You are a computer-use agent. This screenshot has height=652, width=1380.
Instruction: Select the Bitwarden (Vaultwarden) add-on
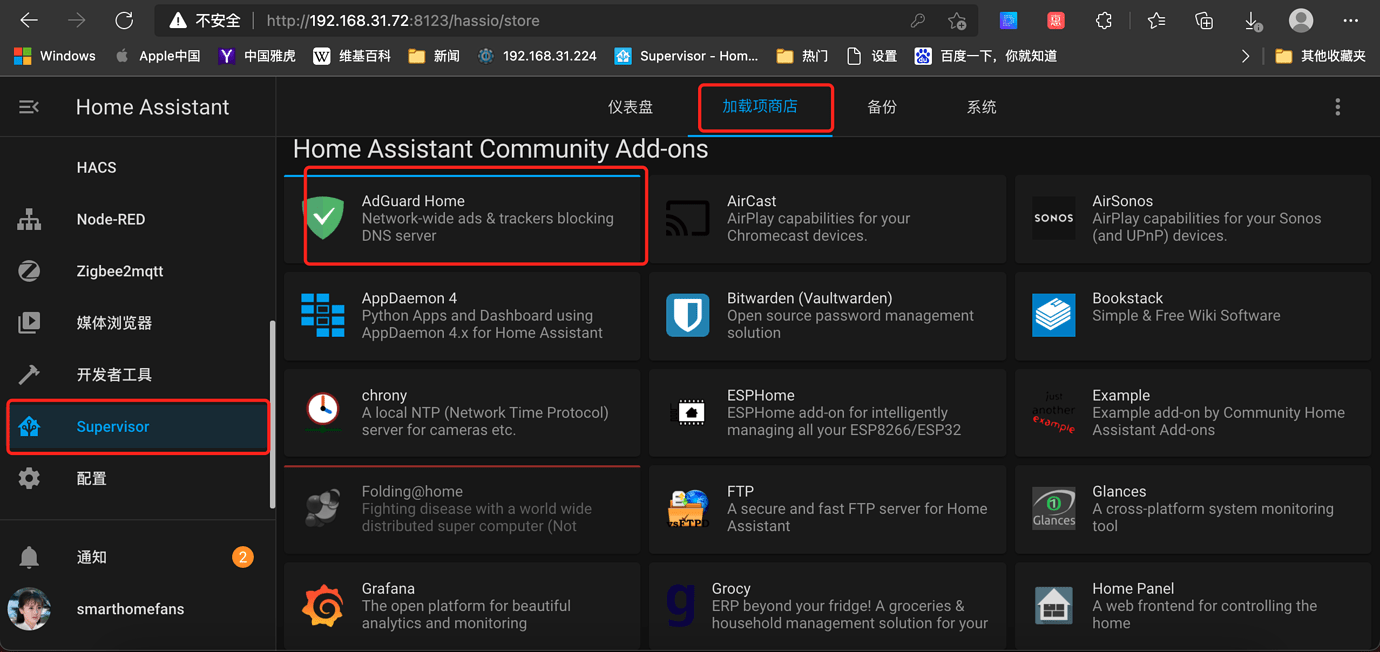(x=827, y=316)
